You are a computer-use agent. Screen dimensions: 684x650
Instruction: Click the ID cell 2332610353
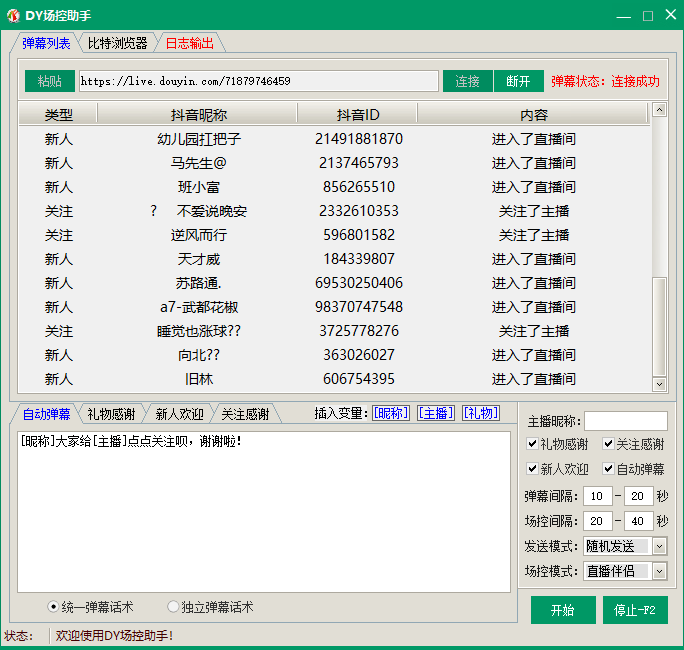click(x=359, y=211)
